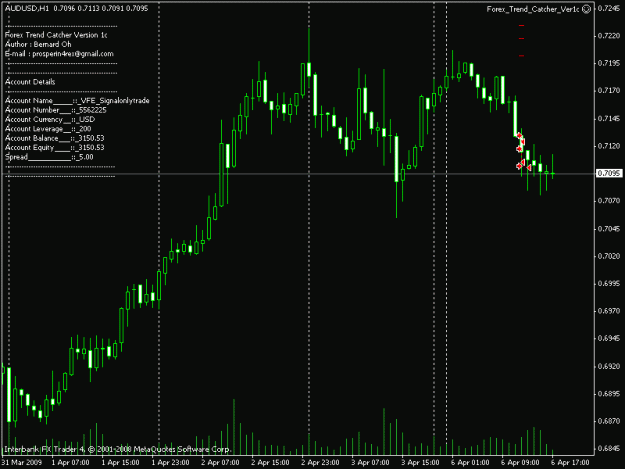The height and width of the screenshot is (469, 625).
Task: Click the Account Balance 3150.53 line
Action: (x=54, y=138)
